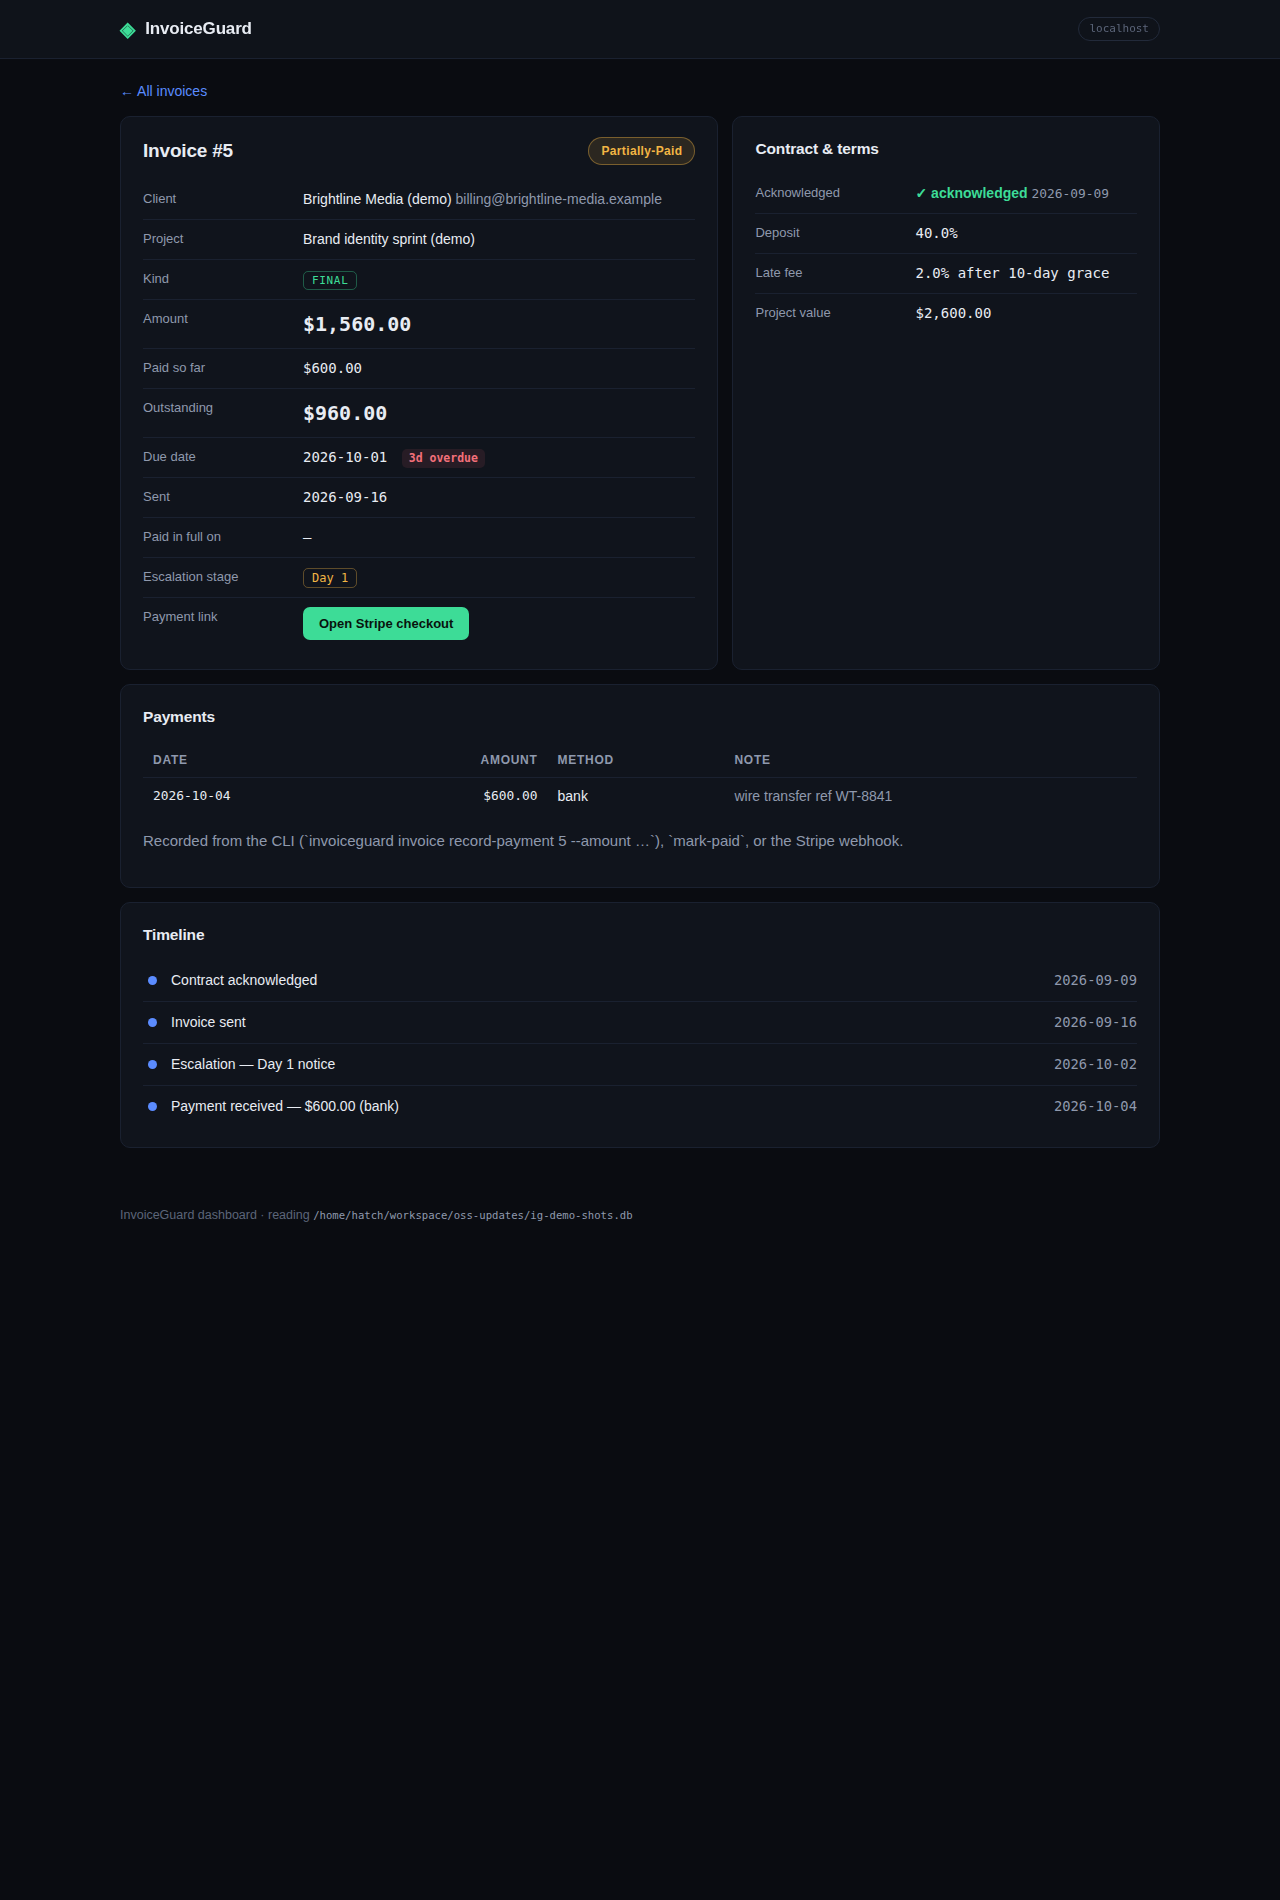Click client name Brightline Media (demo)

click(x=377, y=199)
